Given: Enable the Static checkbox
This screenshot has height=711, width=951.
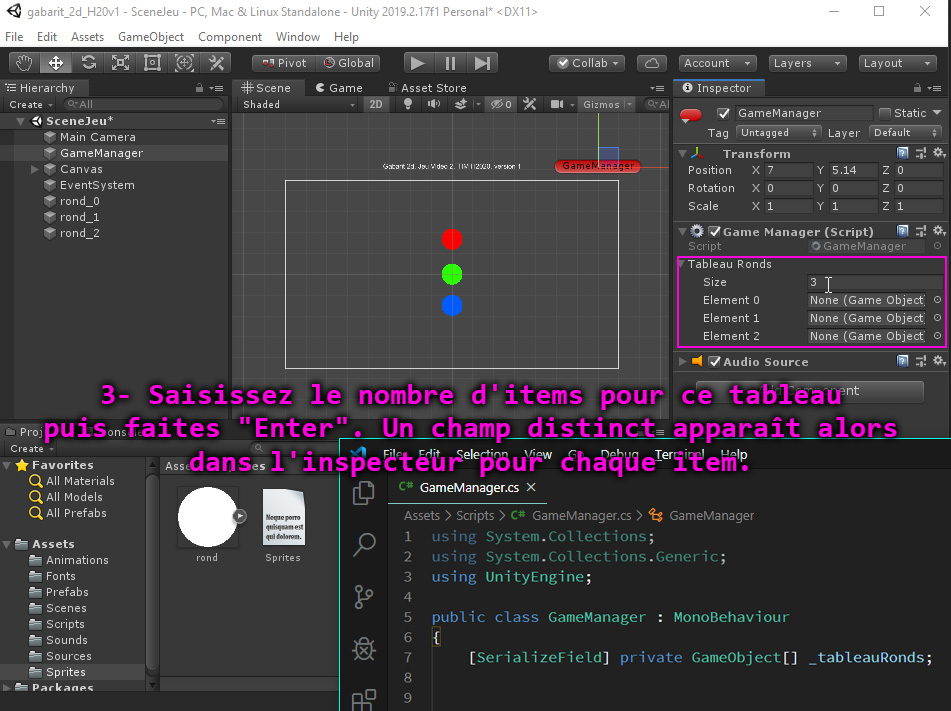Looking at the screenshot, I should click(x=884, y=113).
